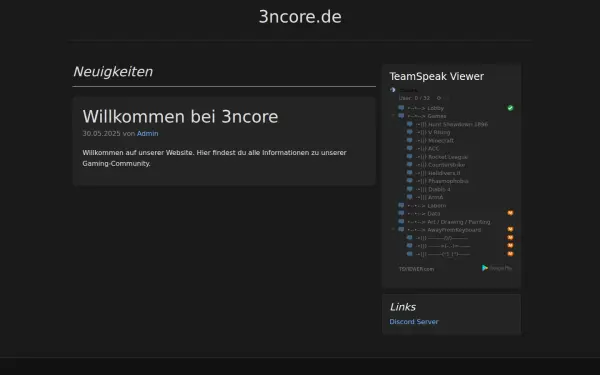
Task: Click the Art / Drawing / Painting channel icon
Action: pyautogui.click(x=401, y=222)
